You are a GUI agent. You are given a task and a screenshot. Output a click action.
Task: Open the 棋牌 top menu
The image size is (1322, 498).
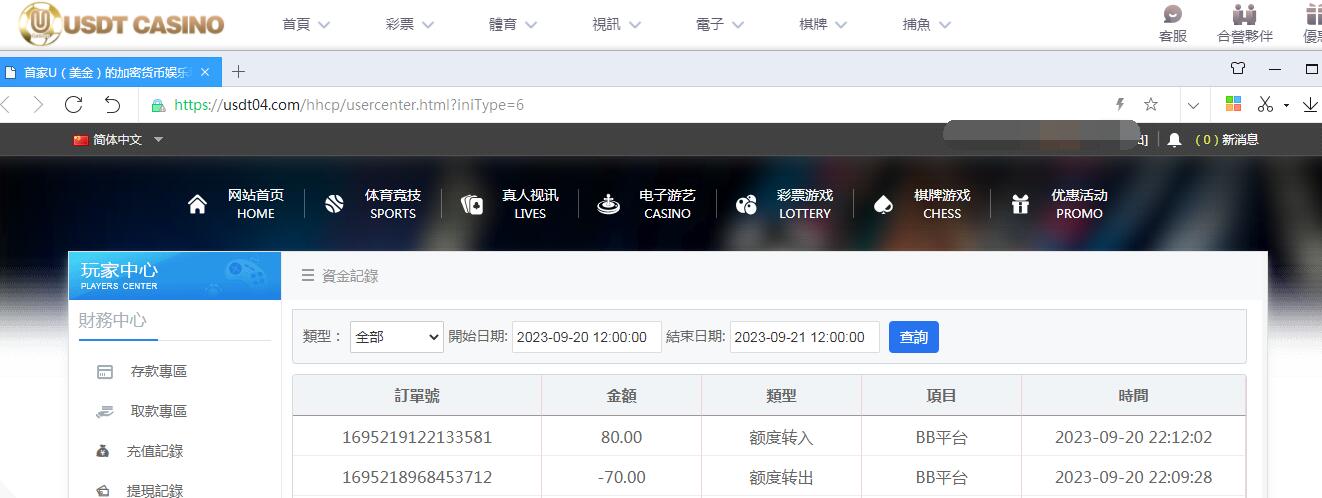click(x=823, y=24)
